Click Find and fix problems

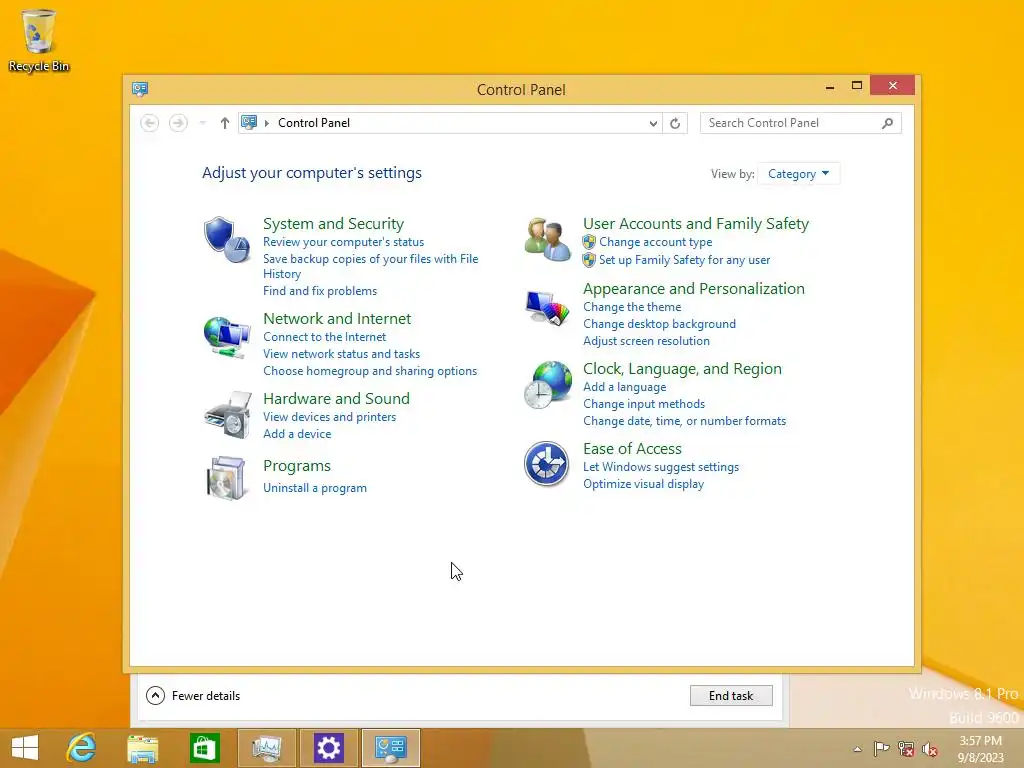click(x=320, y=291)
